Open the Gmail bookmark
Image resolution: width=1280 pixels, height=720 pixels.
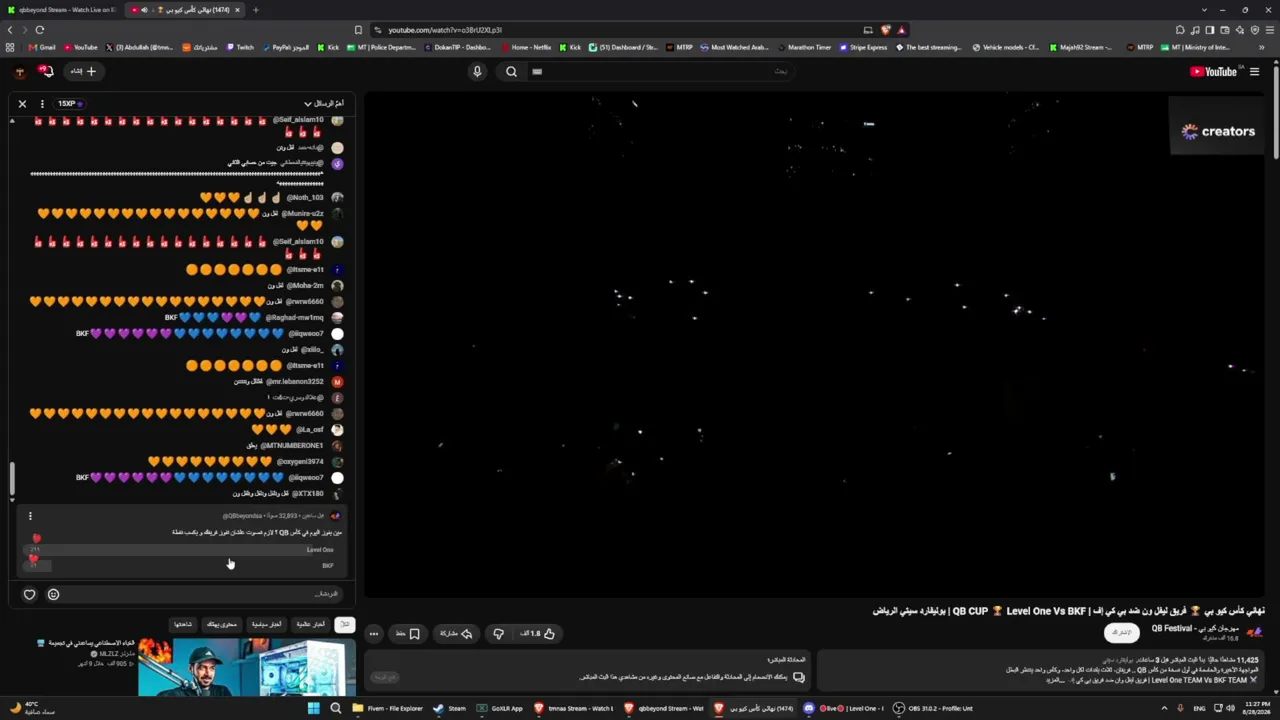[x=43, y=47]
